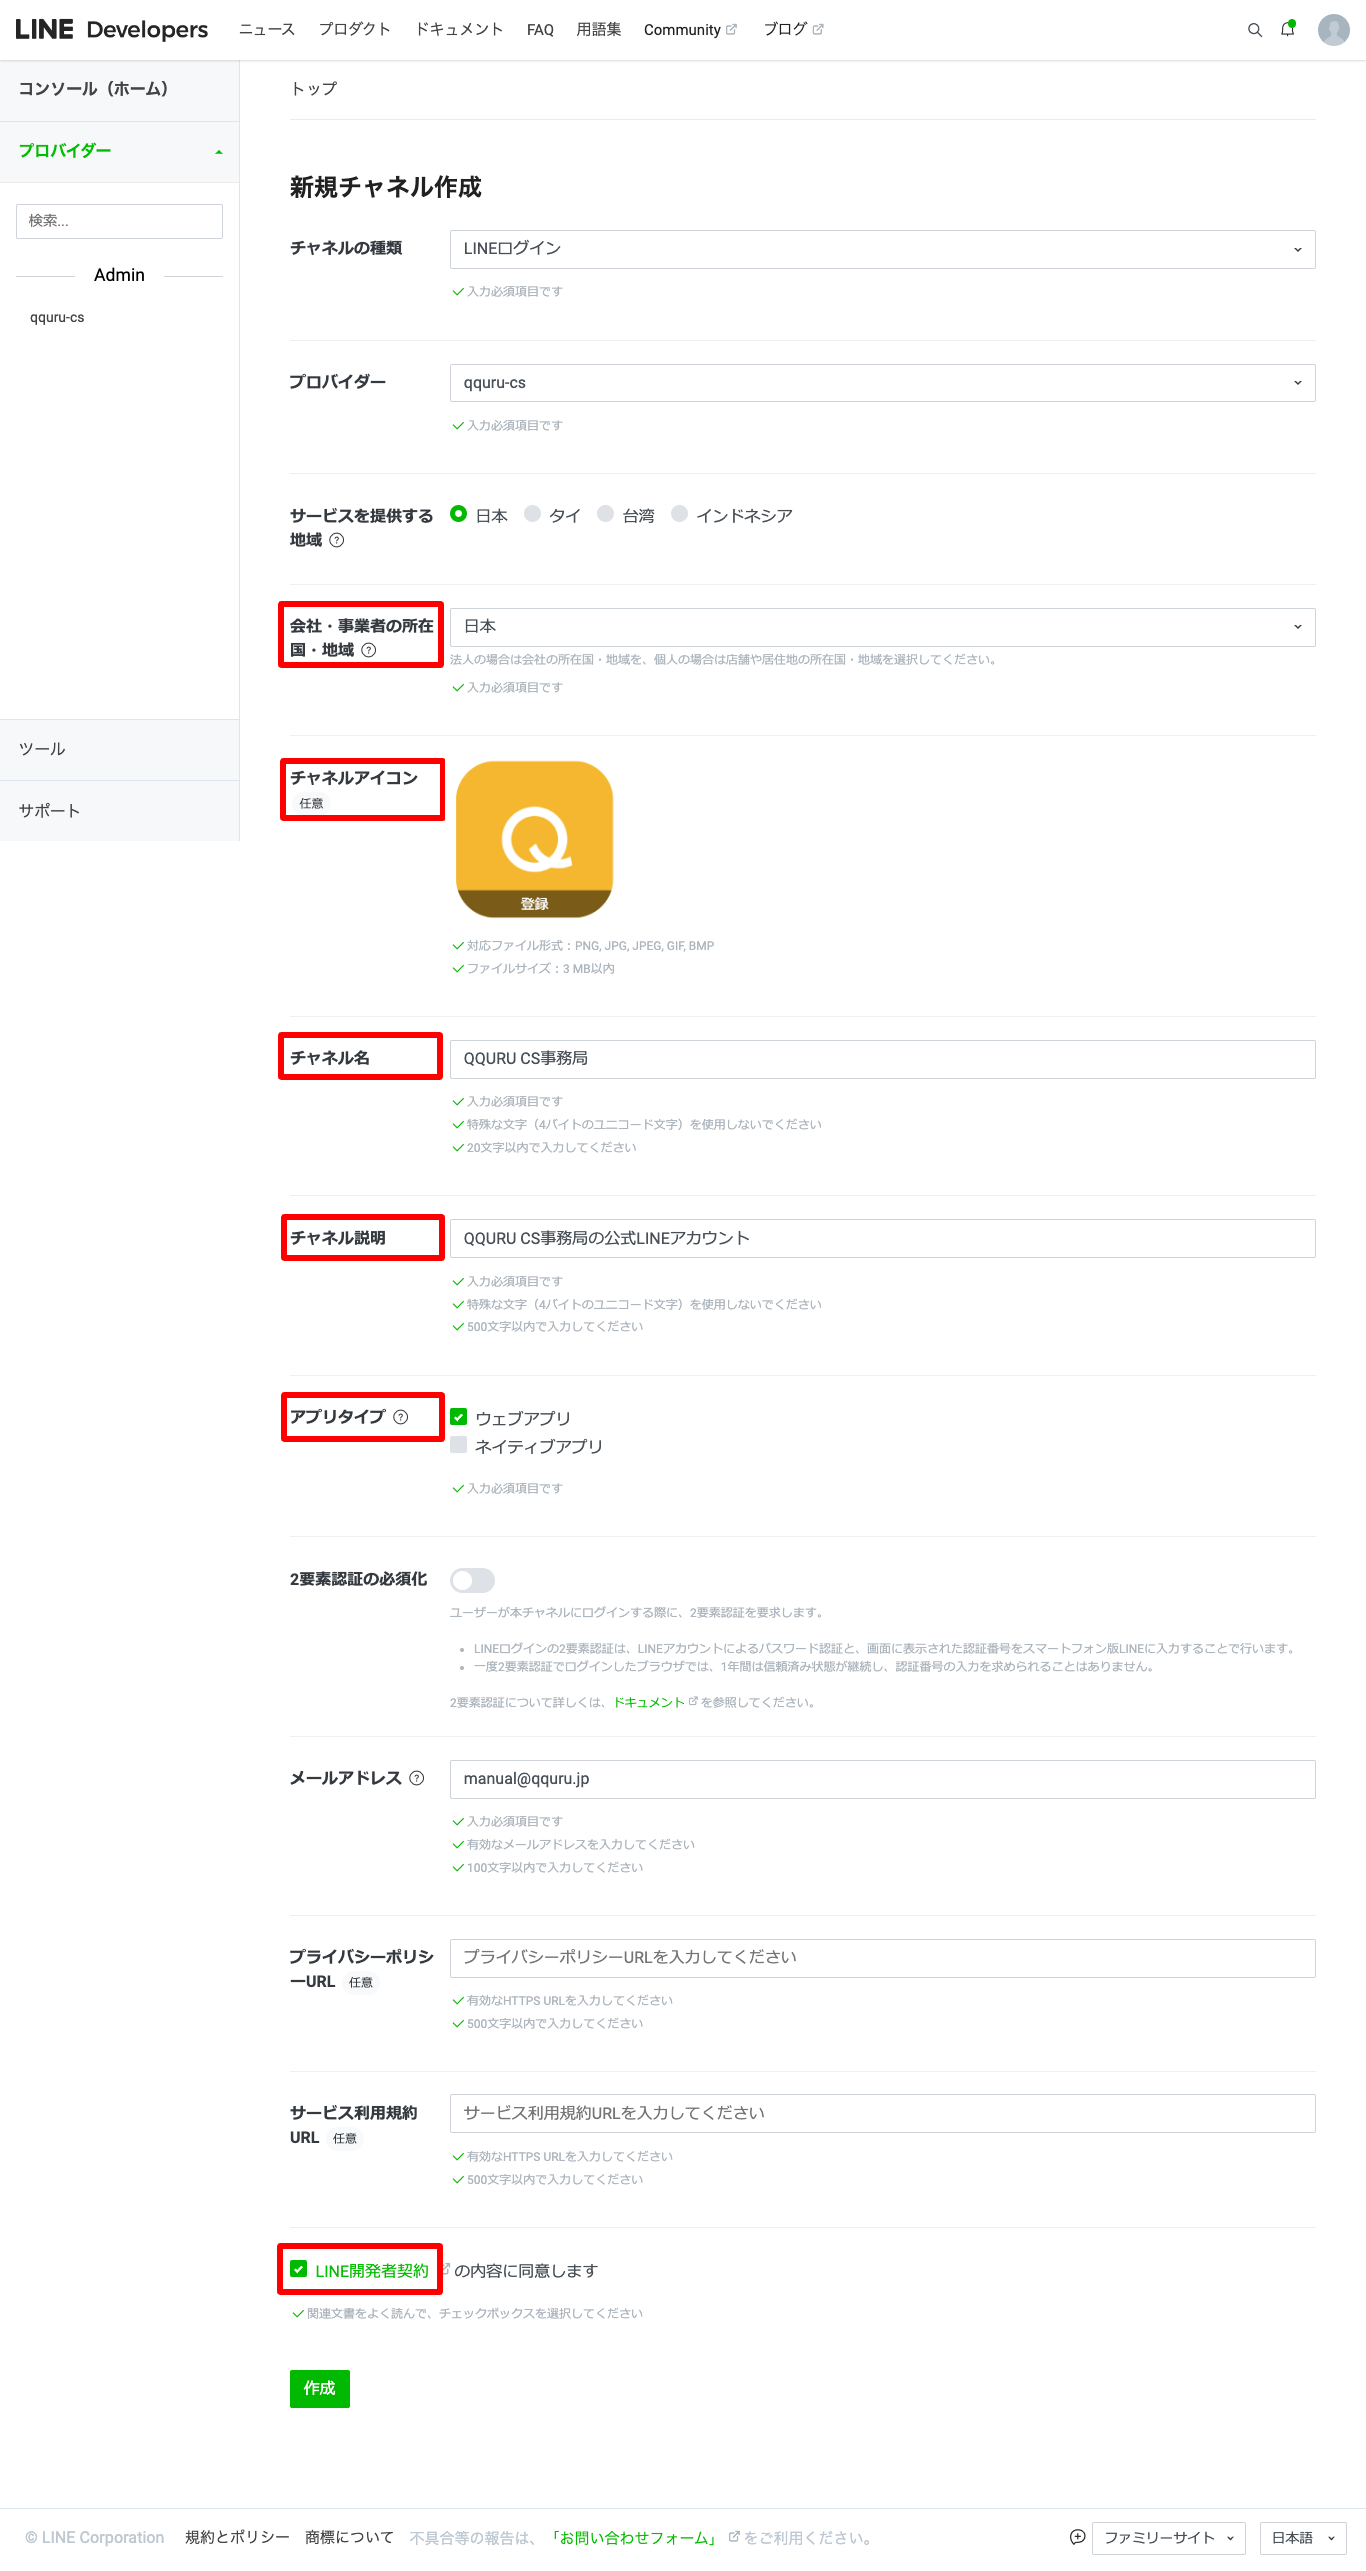This screenshot has width=1366, height=2571.
Task: Click the Q channel icon image
Action: (x=534, y=838)
